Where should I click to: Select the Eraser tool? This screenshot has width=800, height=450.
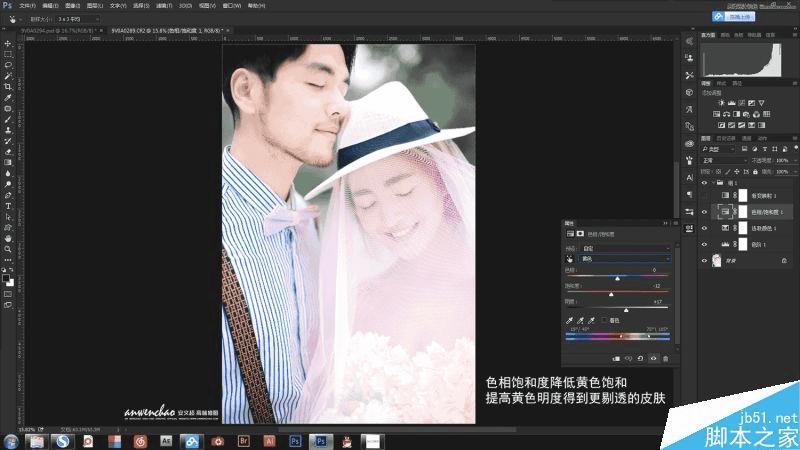8,151
